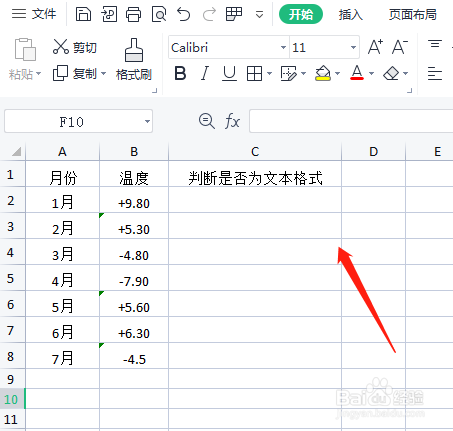
Task: Expand the eraser clear dropdown arrow
Action: coord(405,73)
